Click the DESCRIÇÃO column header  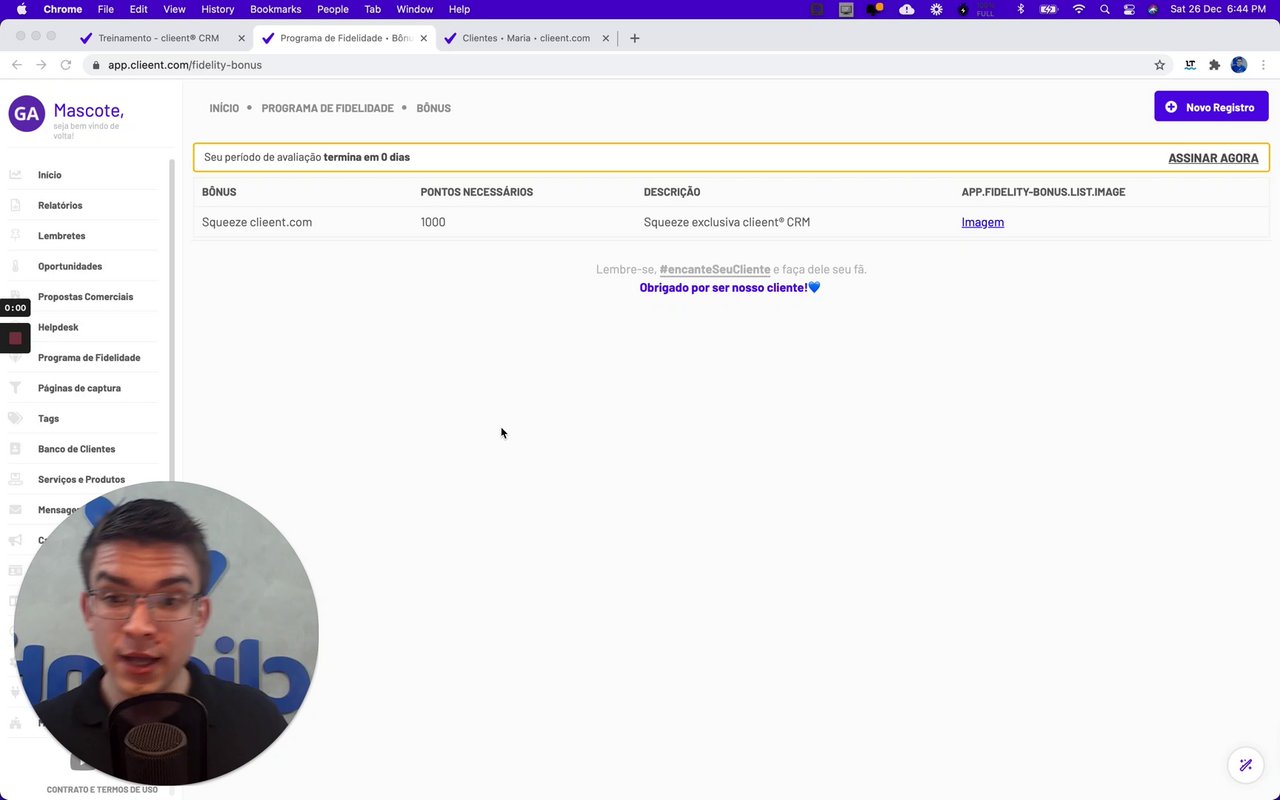672,192
